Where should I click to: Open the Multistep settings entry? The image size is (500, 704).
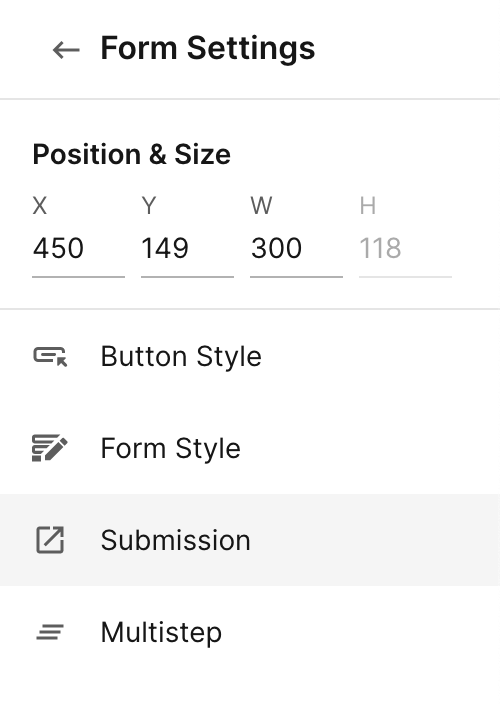[x=250, y=632]
